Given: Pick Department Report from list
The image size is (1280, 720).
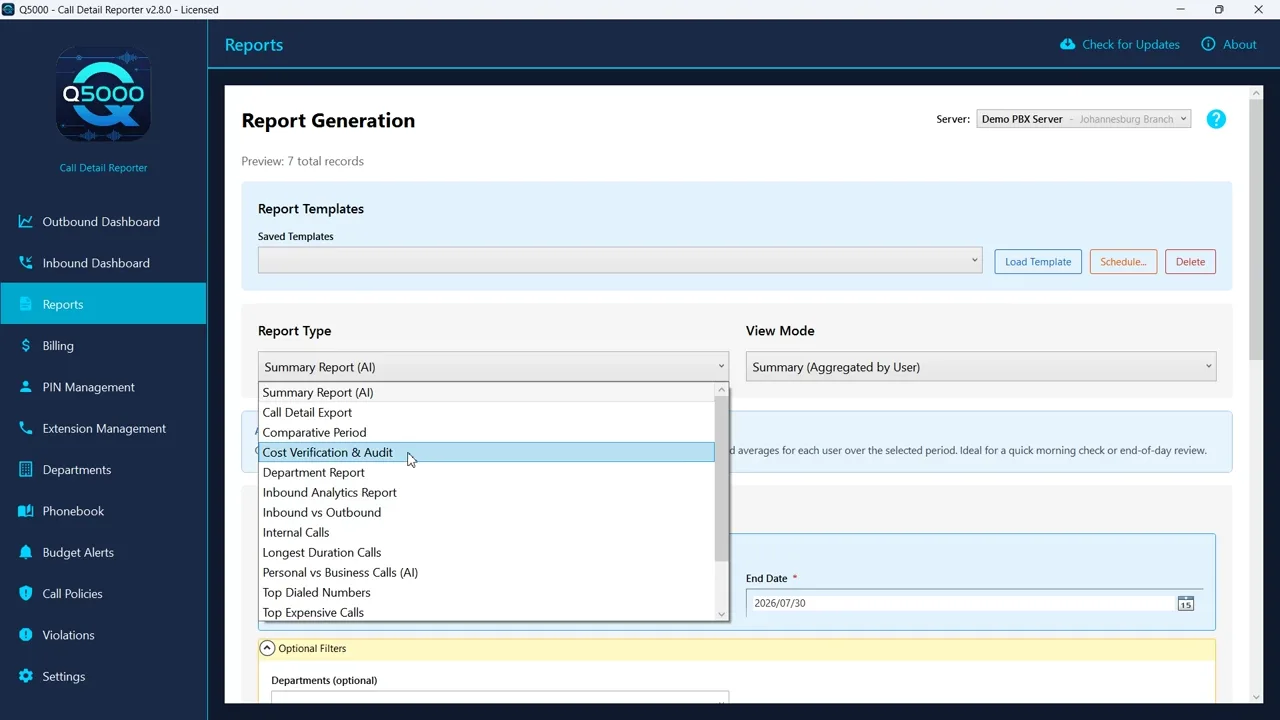Looking at the screenshot, I should click(x=486, y=472).
